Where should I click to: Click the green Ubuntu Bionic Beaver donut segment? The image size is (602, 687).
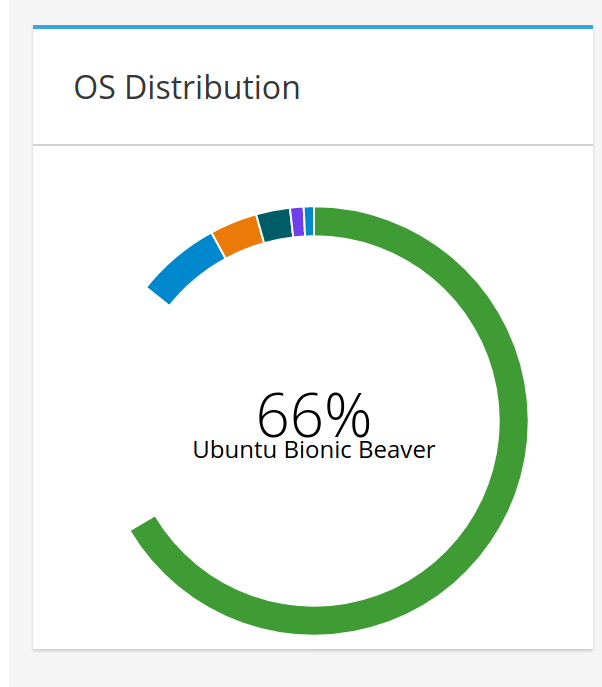tap(513, 421)
